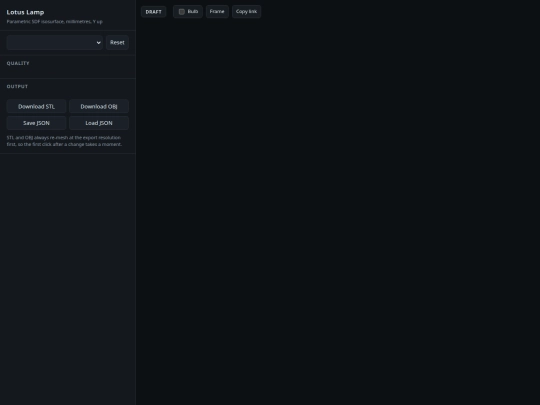Save parameters as JSON
540x405 pixels.
tap(36, 123)
